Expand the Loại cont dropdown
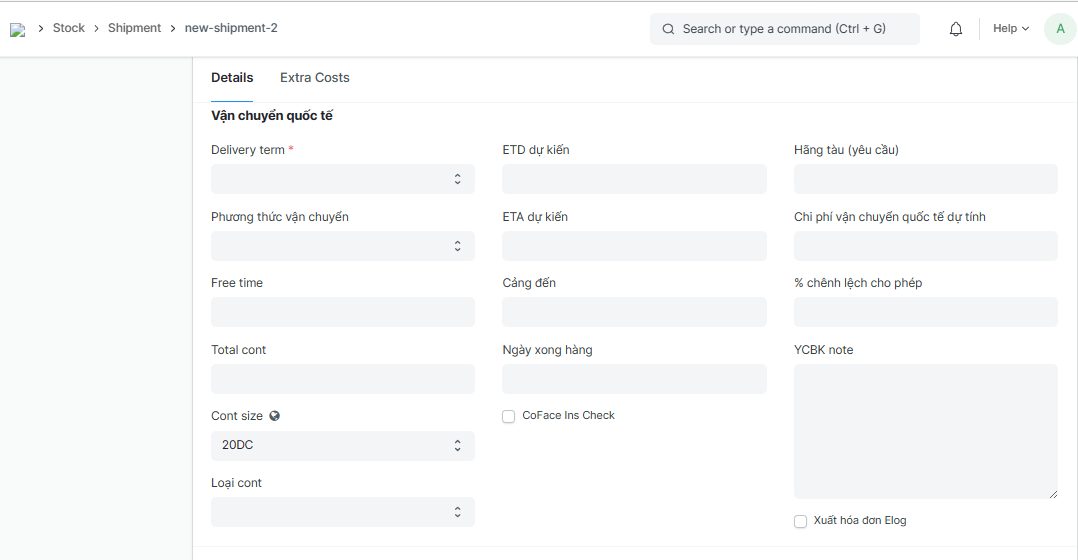The image size is (1078, 560). tap(342, 512)
